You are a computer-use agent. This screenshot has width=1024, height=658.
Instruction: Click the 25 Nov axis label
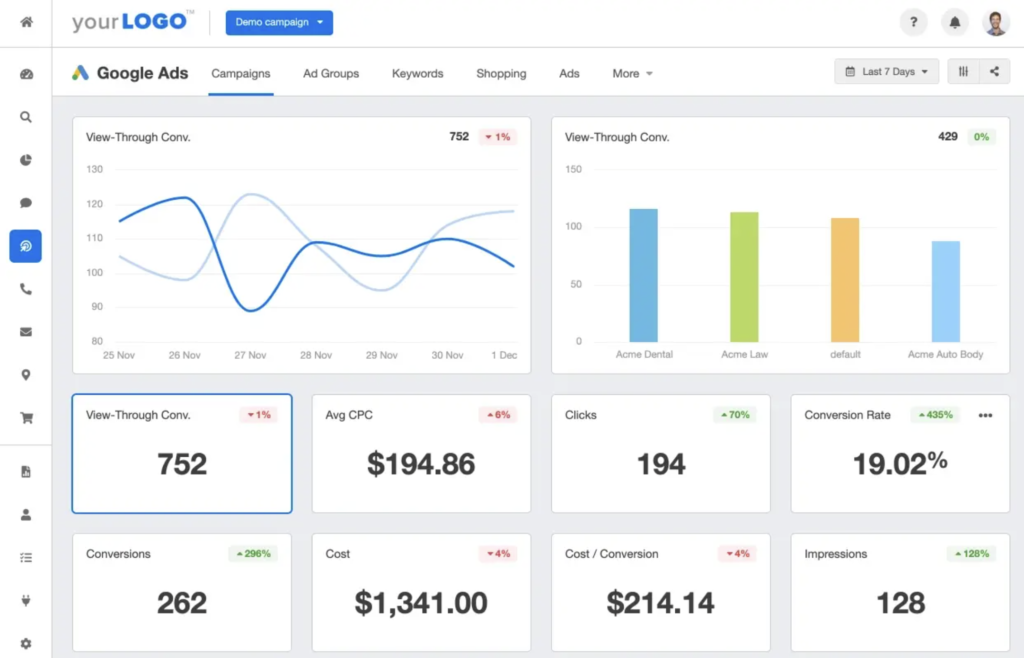119,355
